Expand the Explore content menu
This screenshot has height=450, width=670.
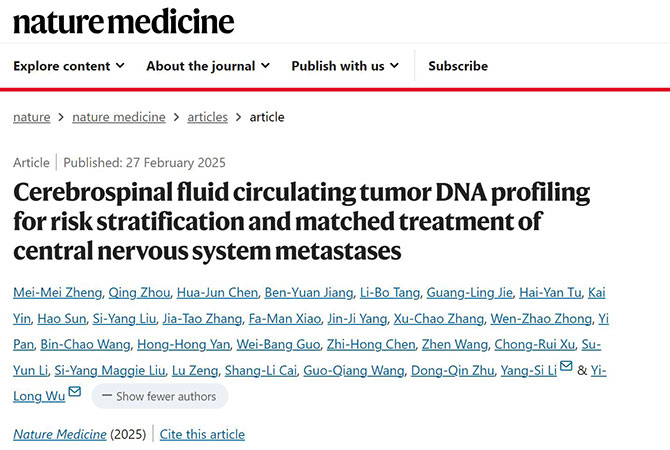(x=69, y=66)
